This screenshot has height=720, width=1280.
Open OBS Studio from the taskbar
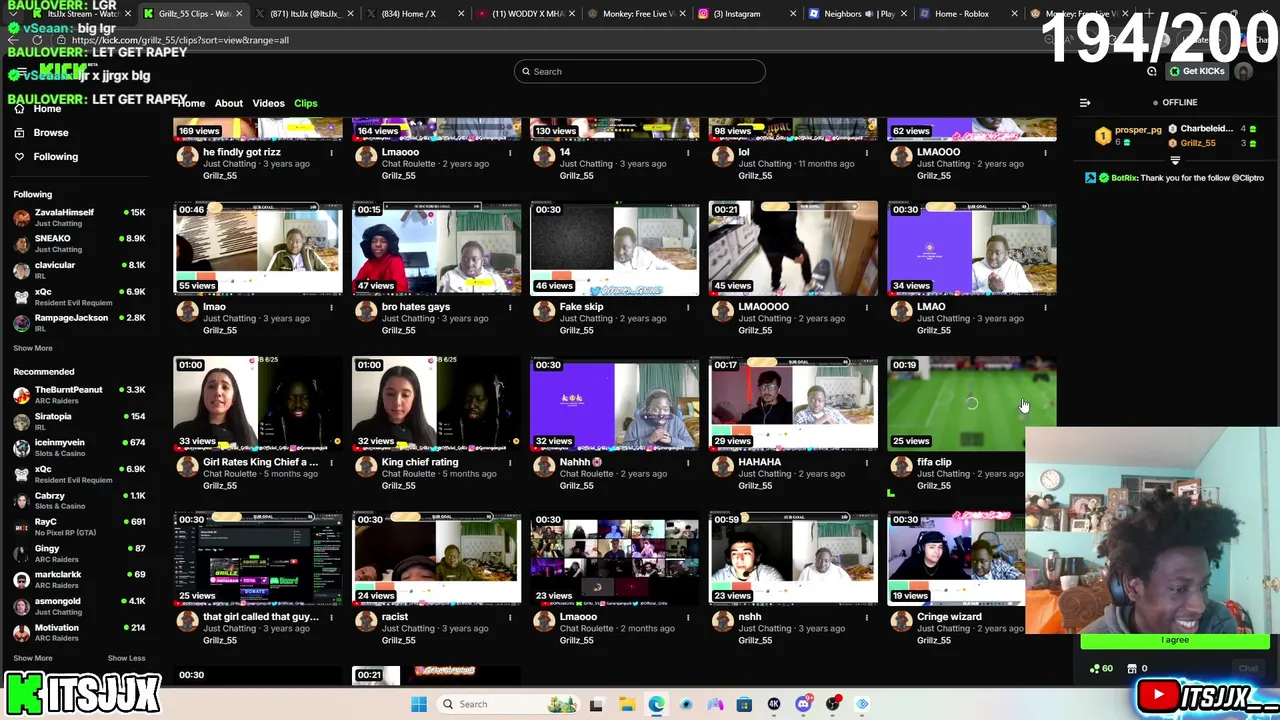click(833, 704)
